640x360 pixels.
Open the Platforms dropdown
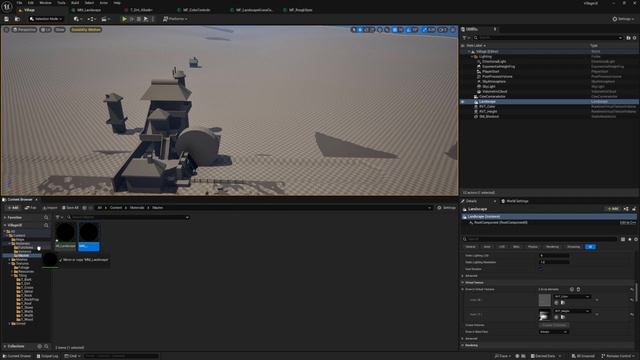(175, 19)
